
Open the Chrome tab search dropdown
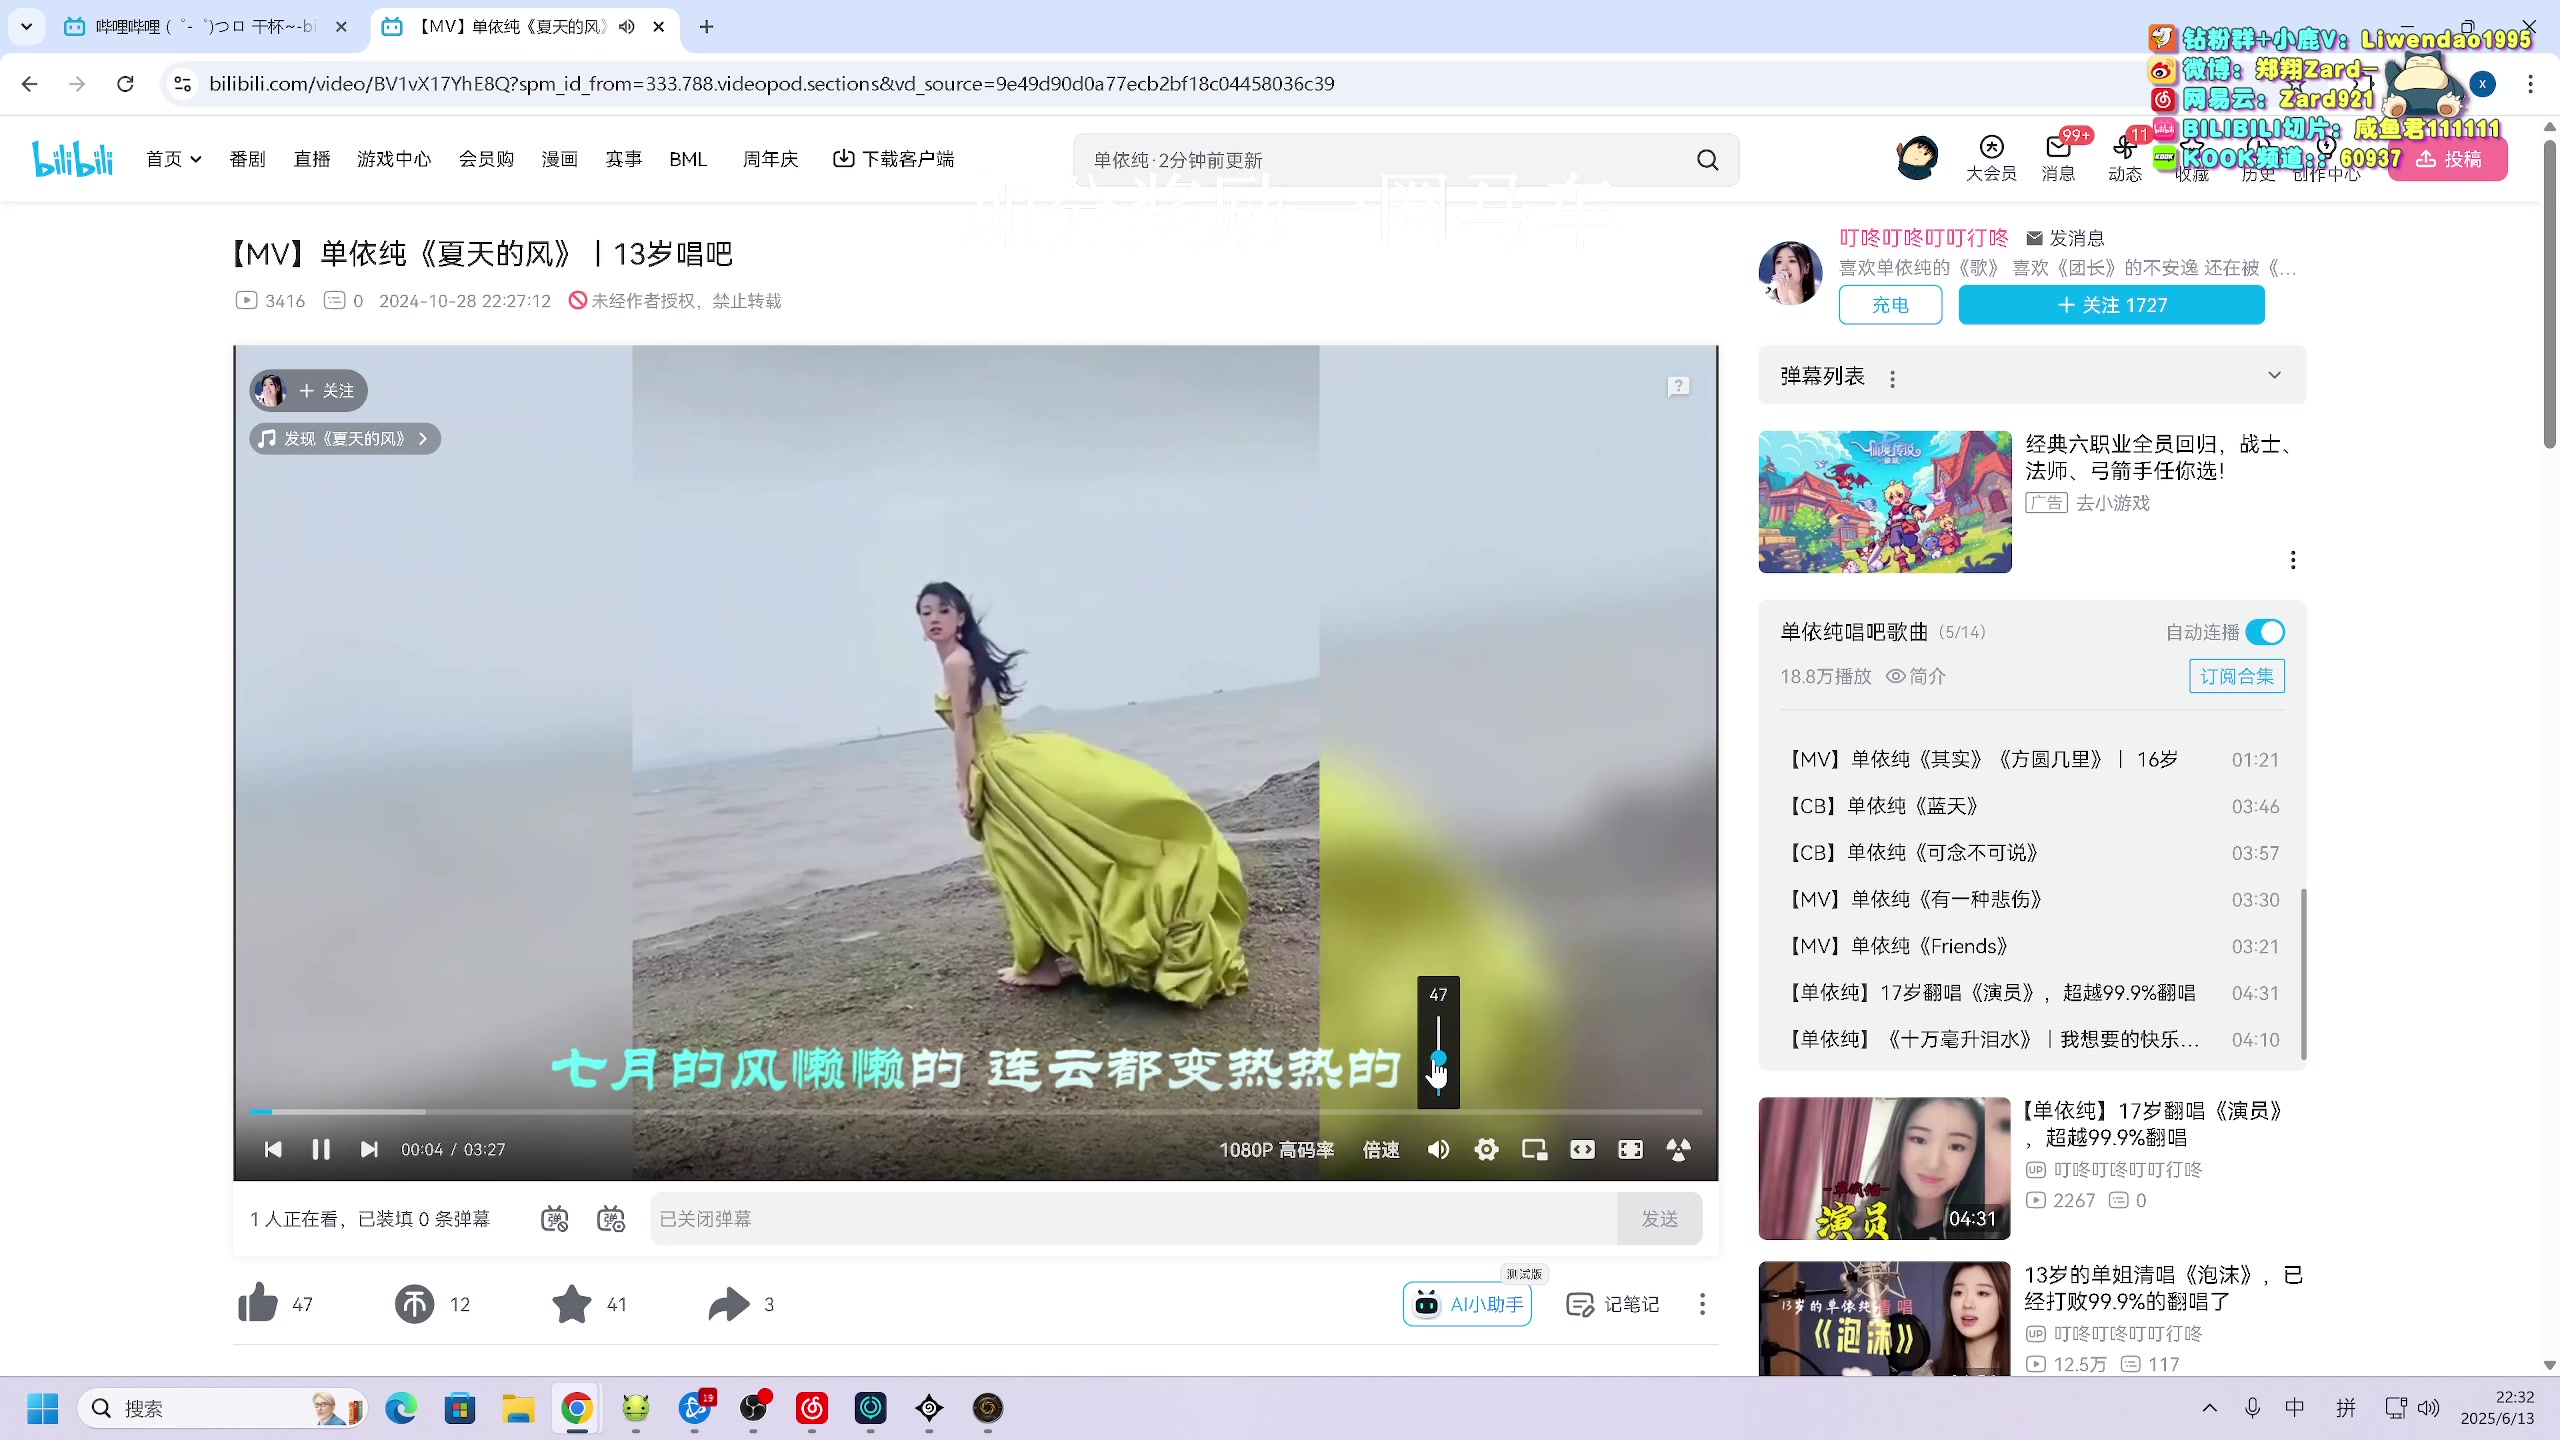point(27,26)
